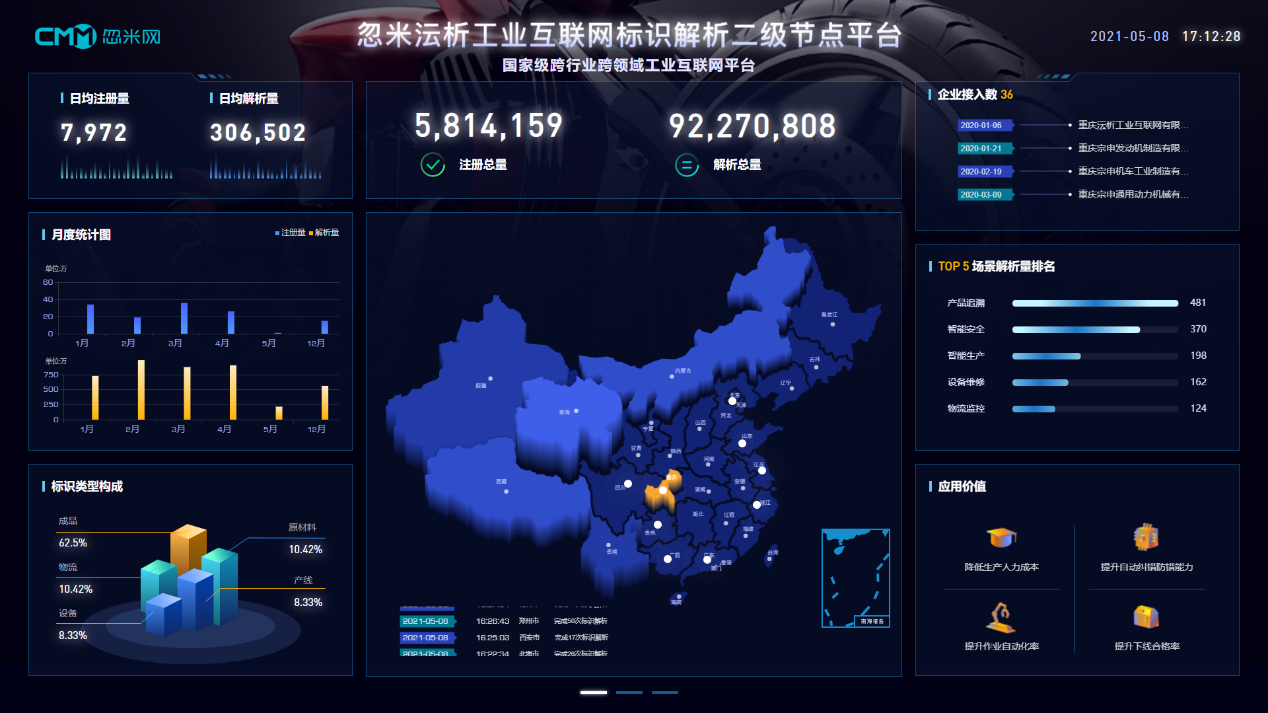Click the 2020-01-06 timeline date tag

click(985, 124)
